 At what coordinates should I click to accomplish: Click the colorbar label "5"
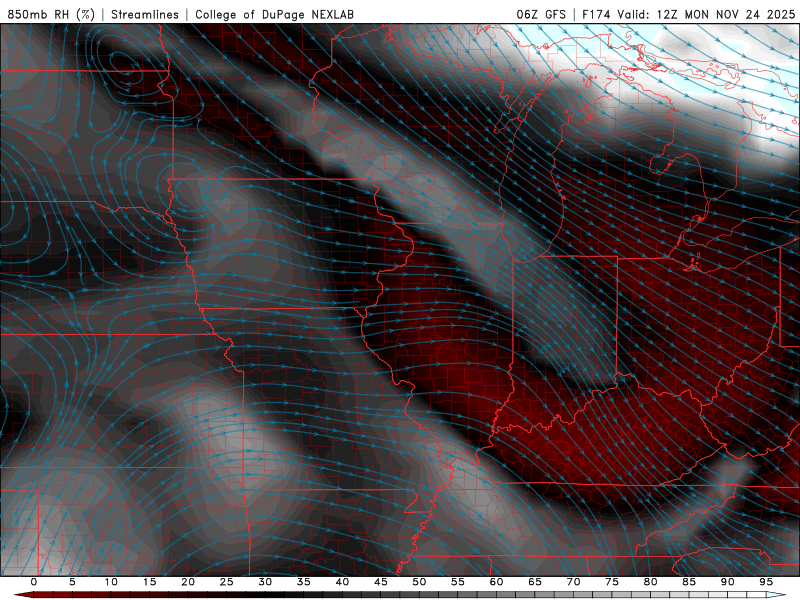click(x=72, y=582)
